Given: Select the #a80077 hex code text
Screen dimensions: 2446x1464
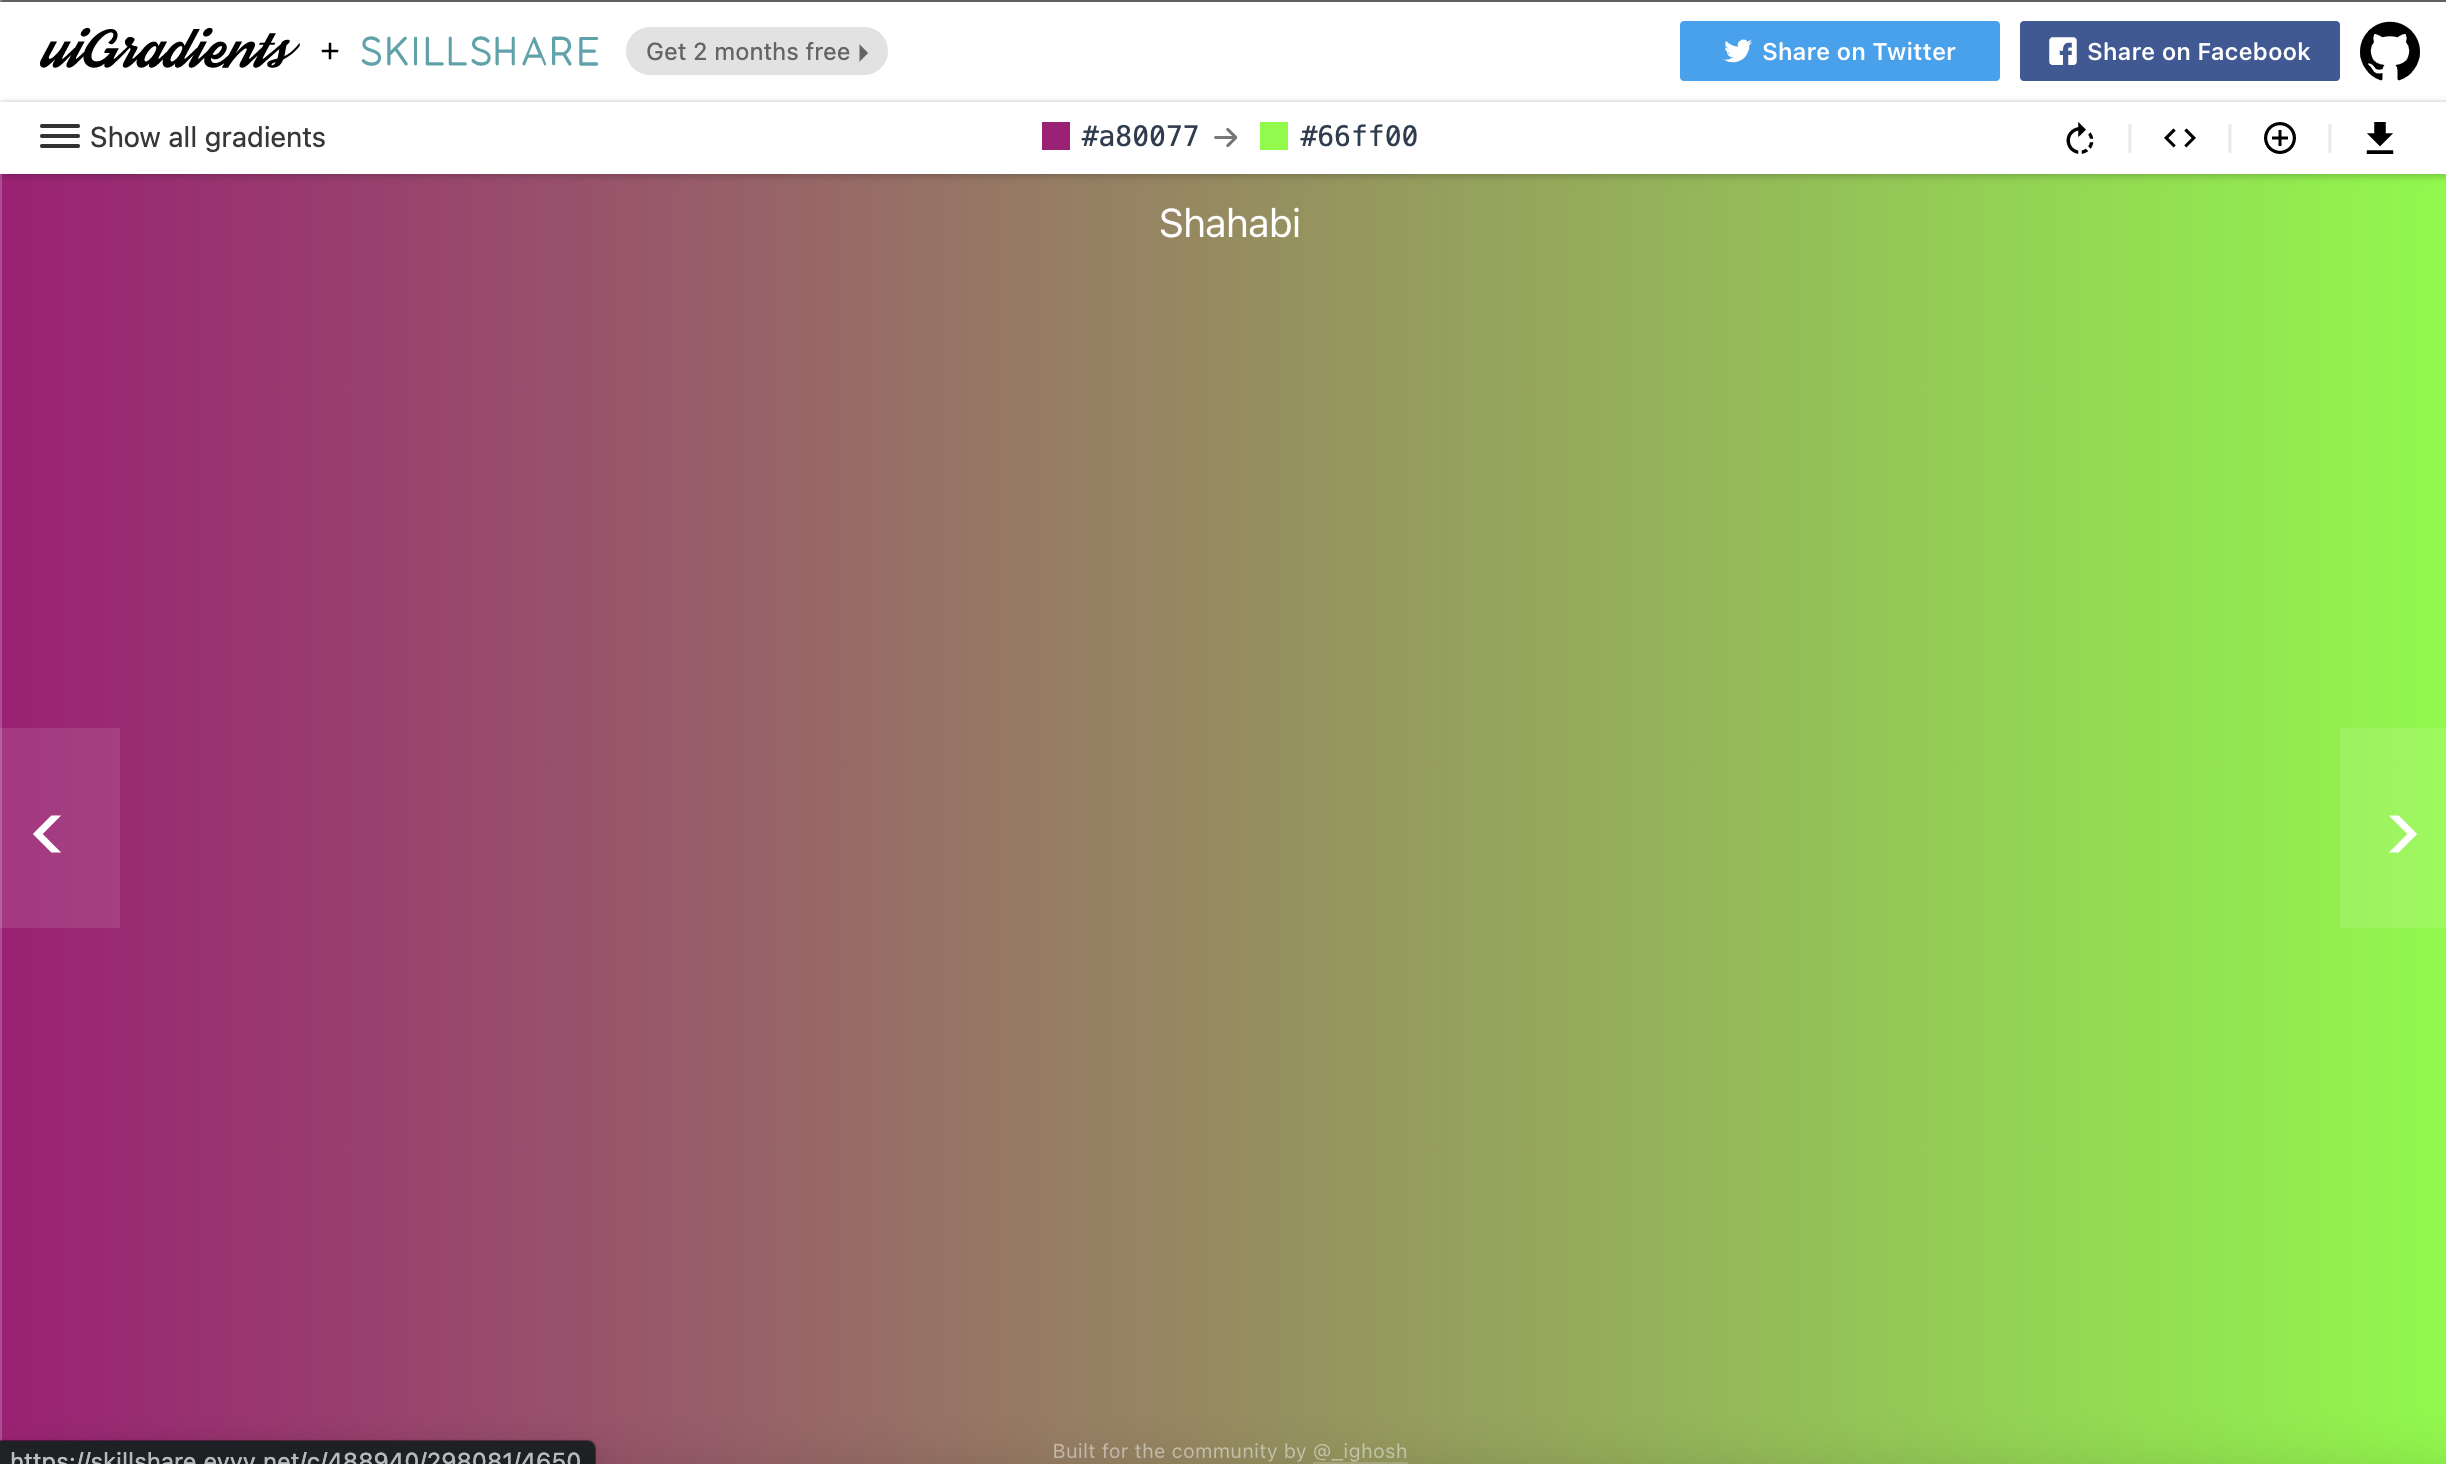Looking at the screenshot, I should click(x=1140, y=136).
